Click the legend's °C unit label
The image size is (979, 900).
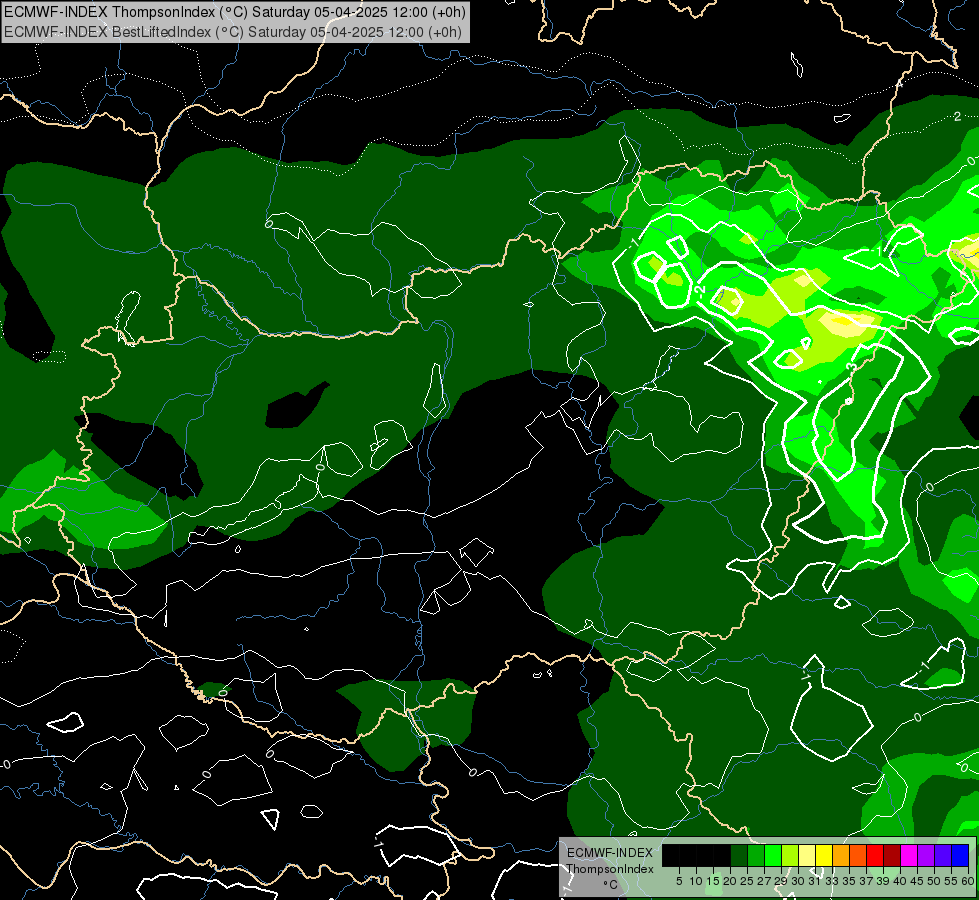611,885
